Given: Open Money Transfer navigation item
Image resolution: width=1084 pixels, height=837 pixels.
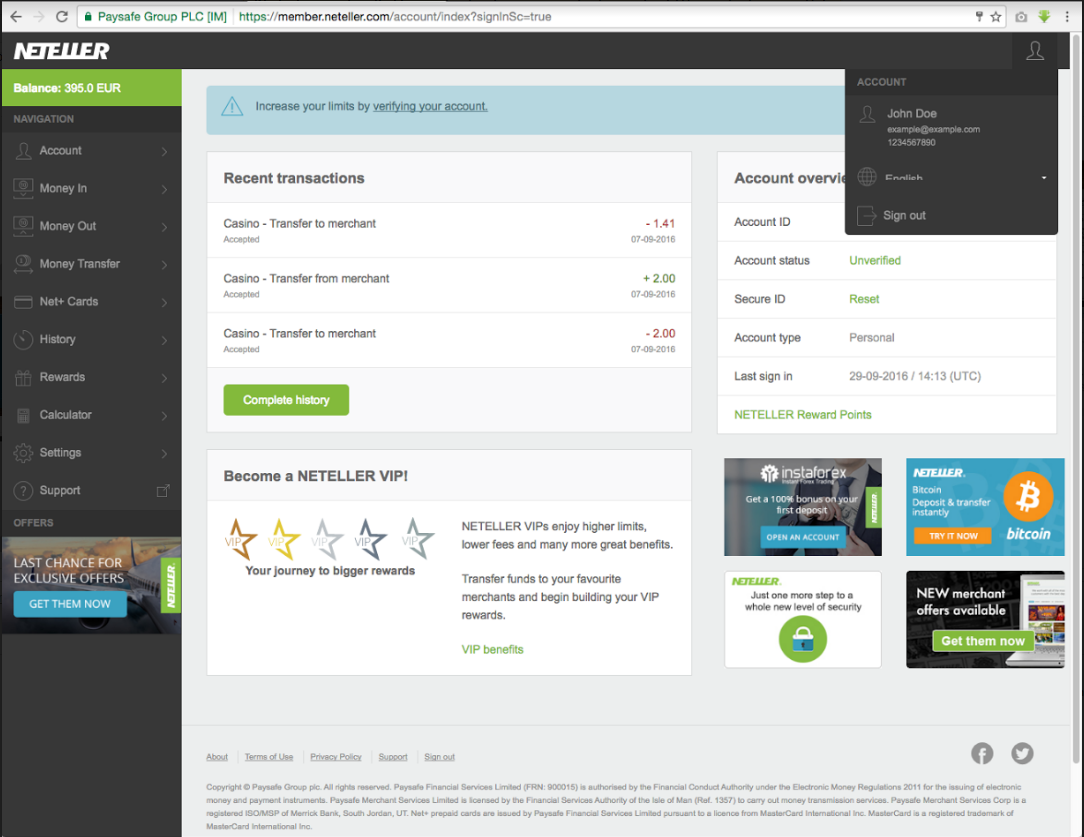Looking at the screenshot, I should [x=91, y=264].
